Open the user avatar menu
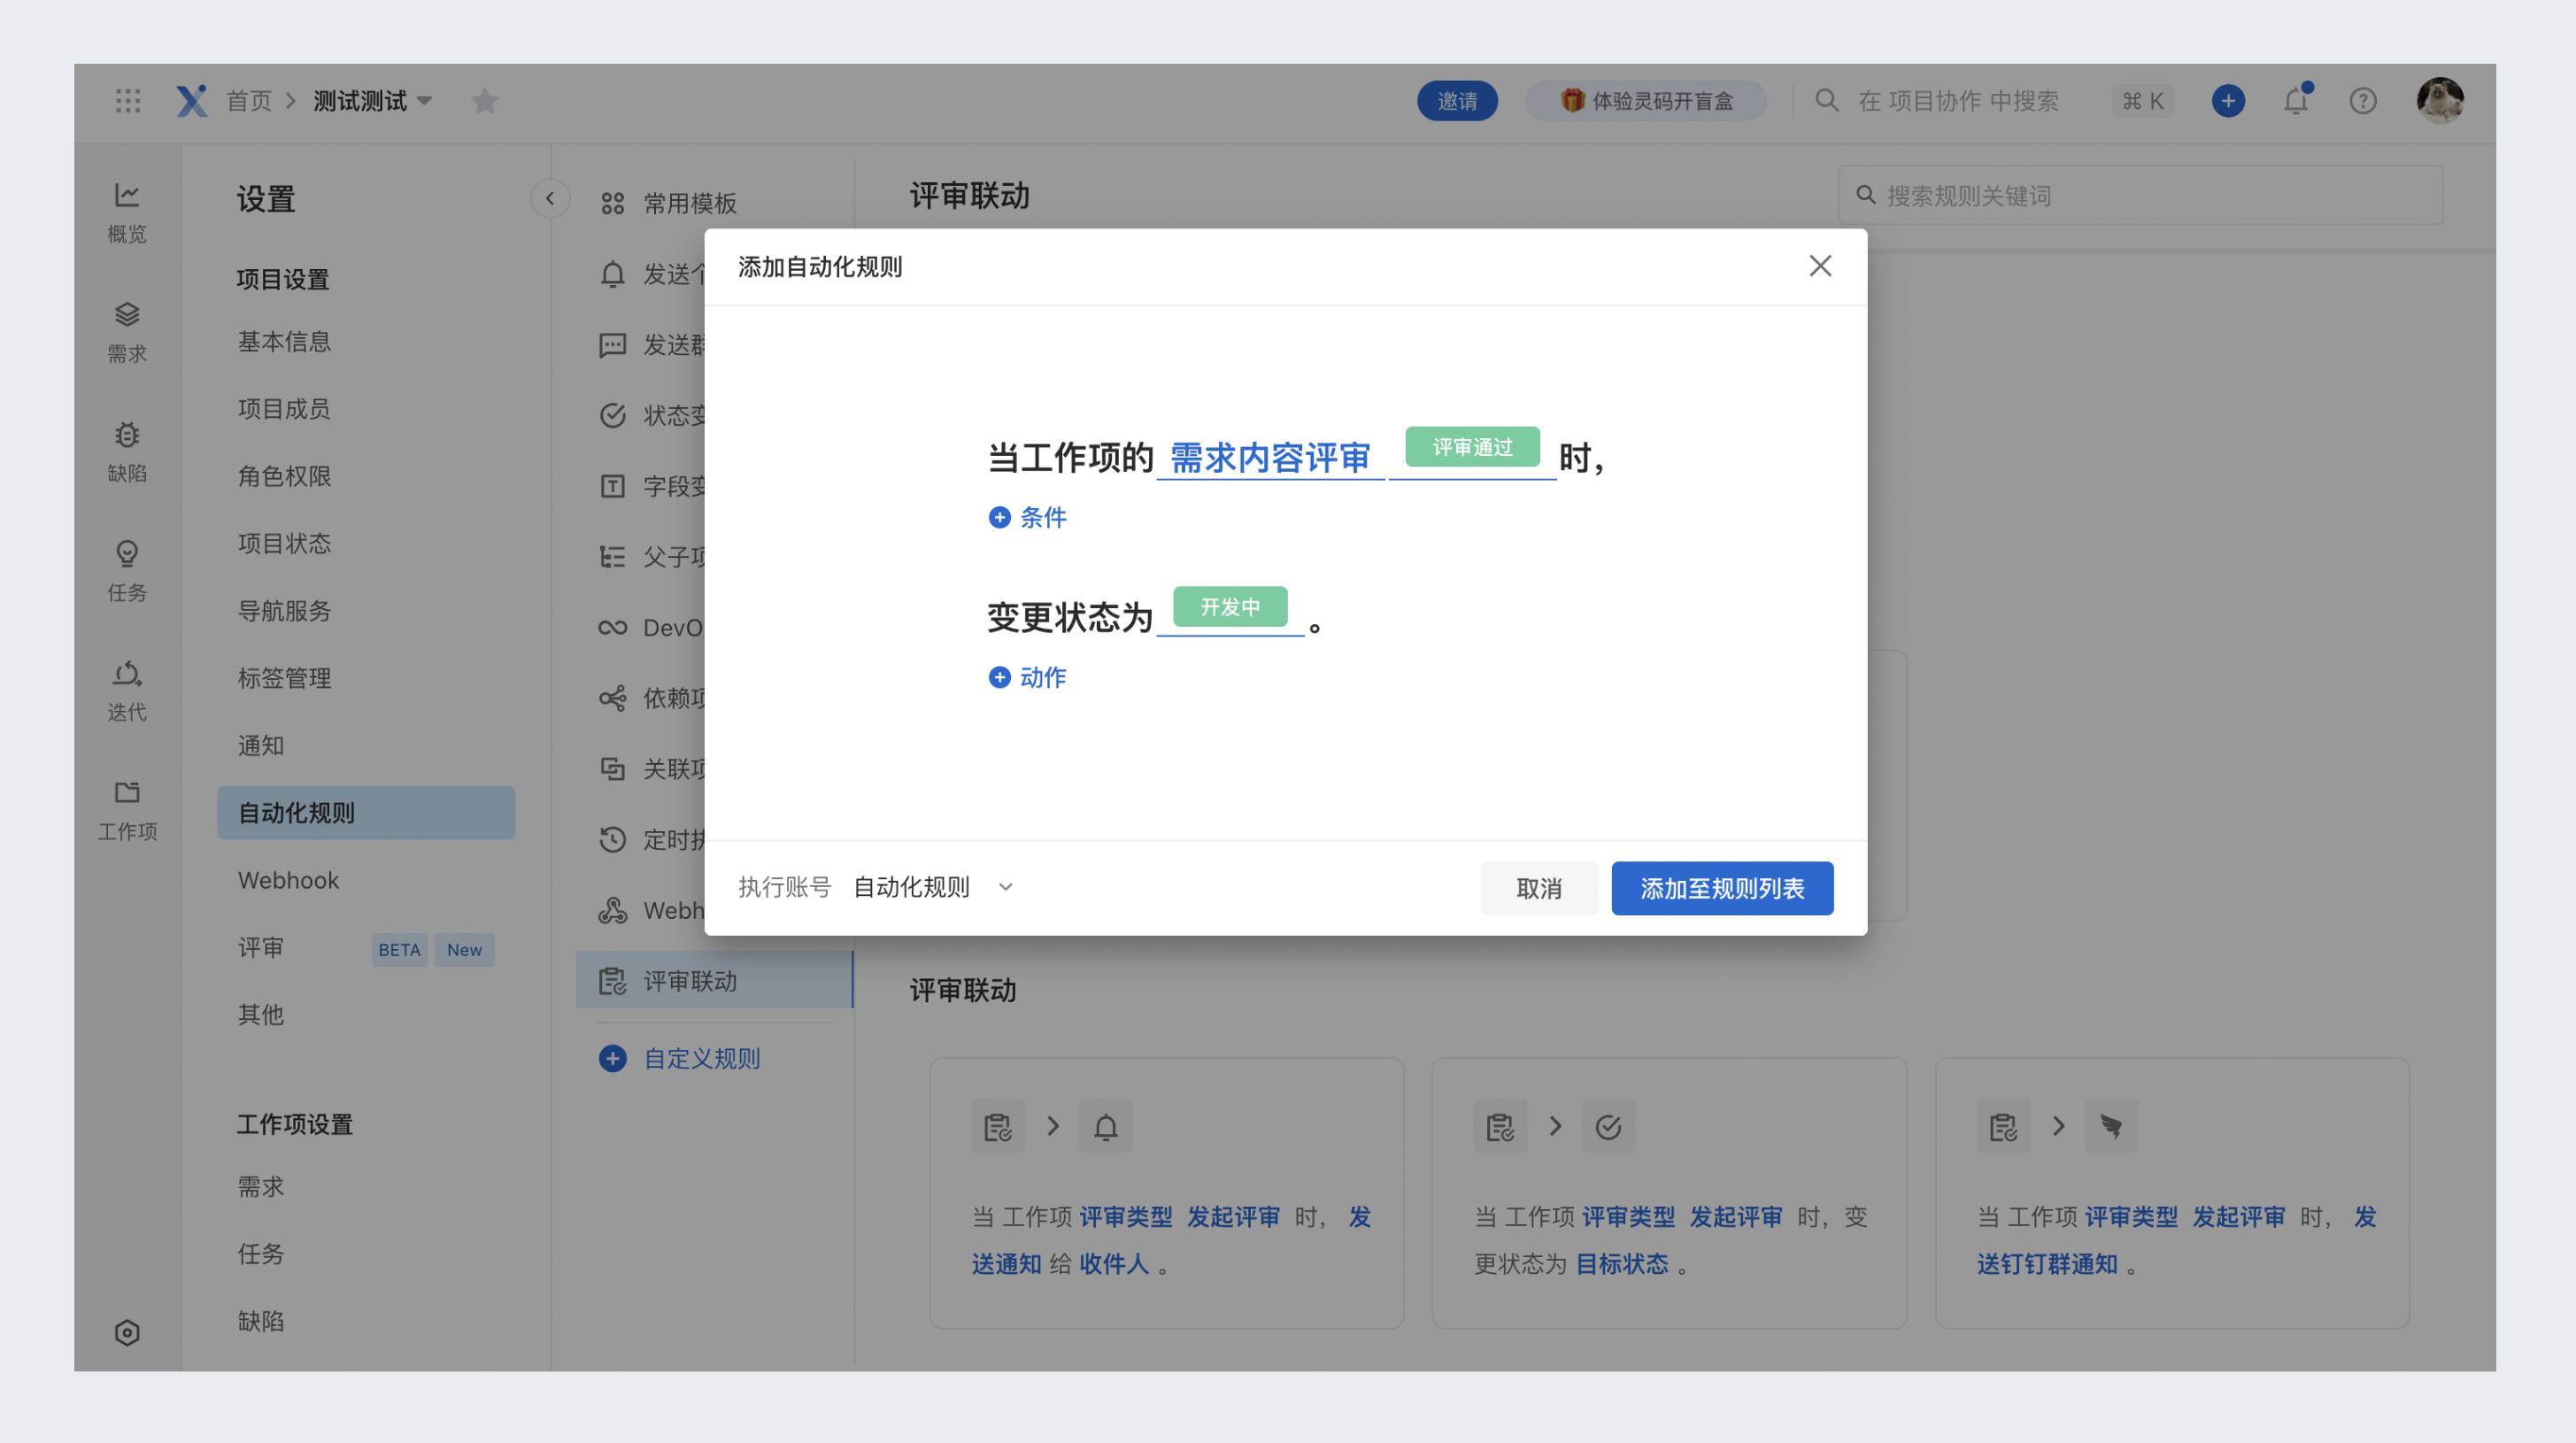The height and width of the screenshot is (1443, 2576). tap(2440, 100)
